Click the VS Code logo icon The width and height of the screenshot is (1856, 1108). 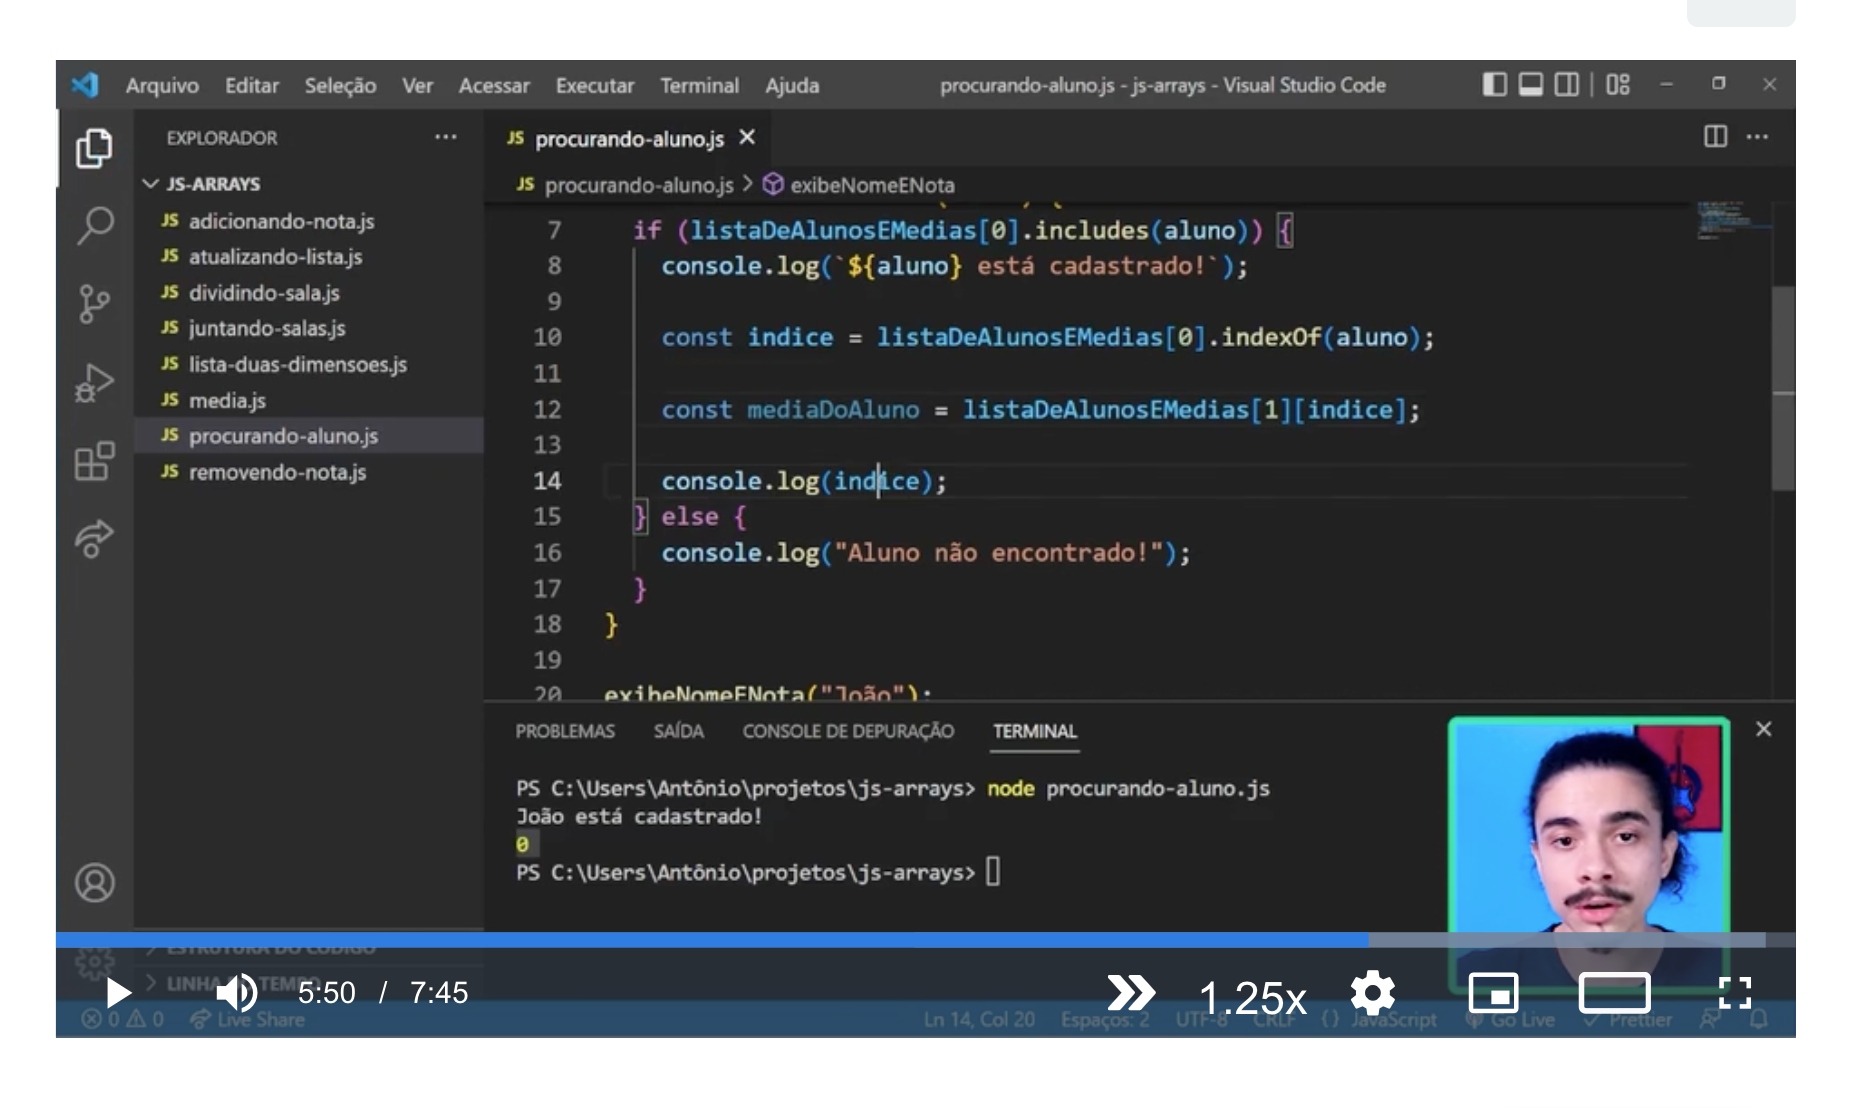coord(85,85)
